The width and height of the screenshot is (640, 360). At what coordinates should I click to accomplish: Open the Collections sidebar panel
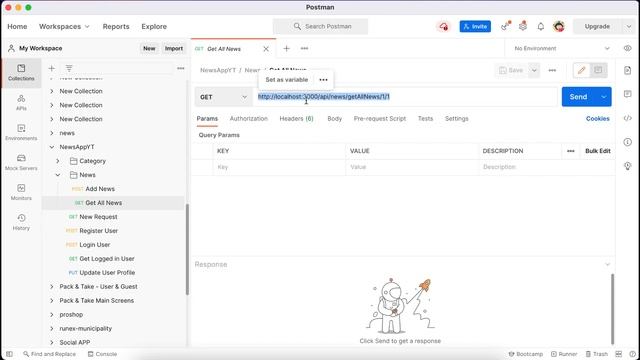point(21,73)
